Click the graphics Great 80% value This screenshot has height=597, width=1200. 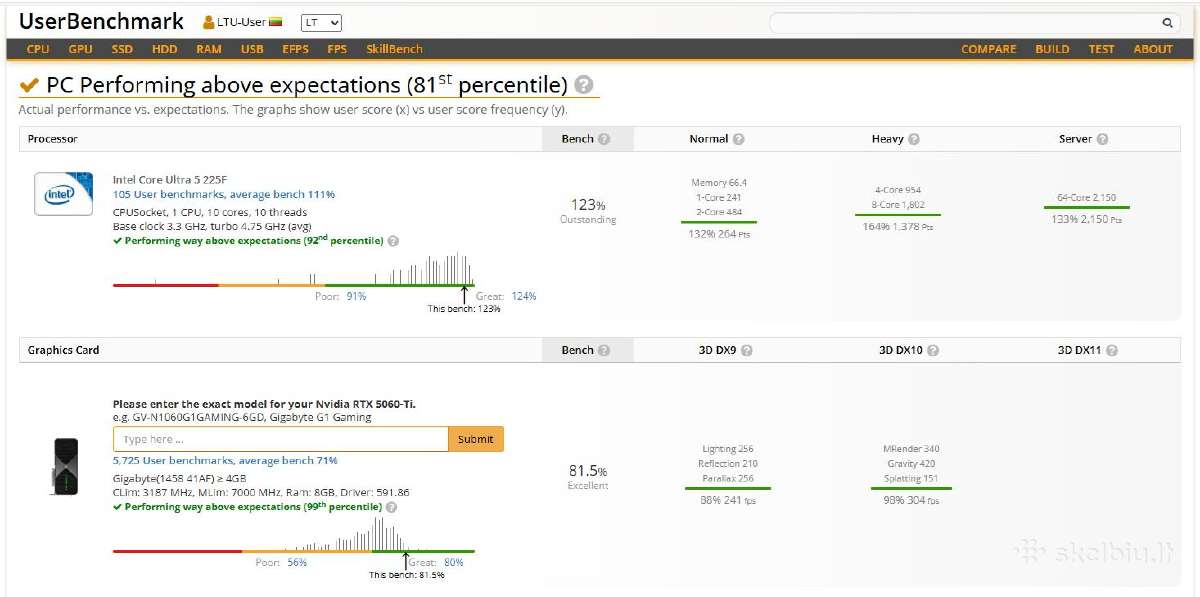[454, 562]
